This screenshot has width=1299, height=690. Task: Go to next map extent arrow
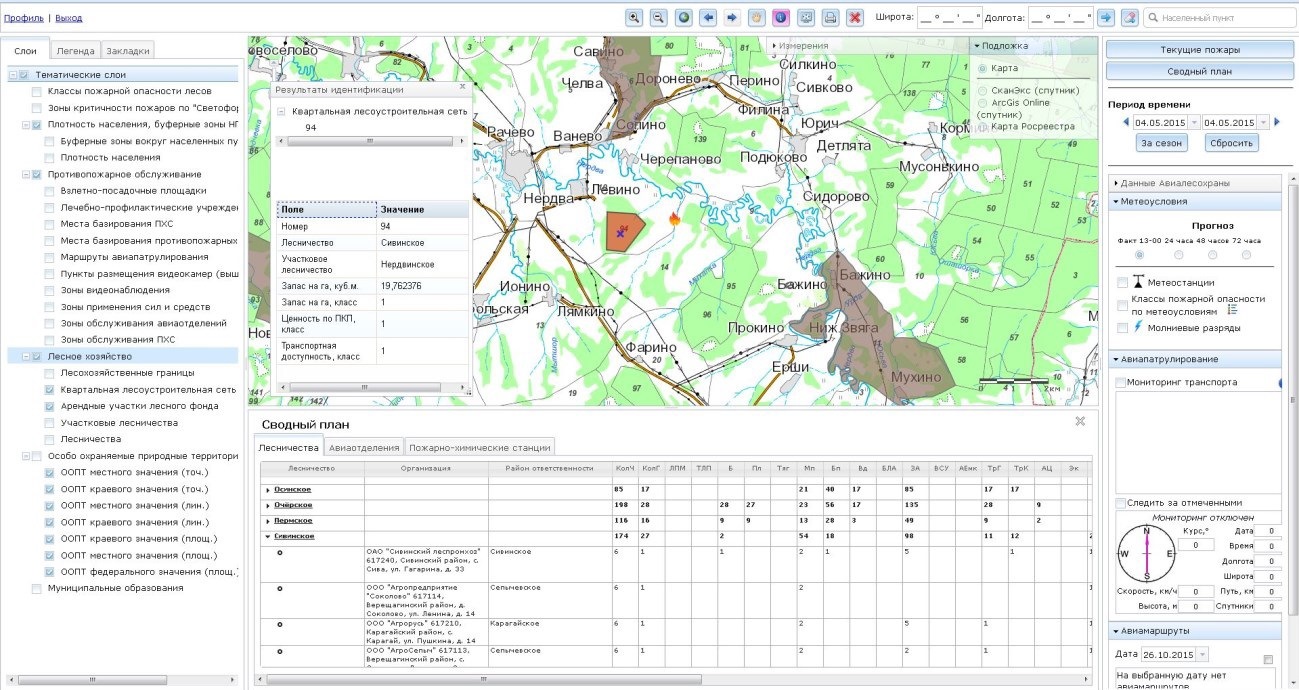click(732, 17)
